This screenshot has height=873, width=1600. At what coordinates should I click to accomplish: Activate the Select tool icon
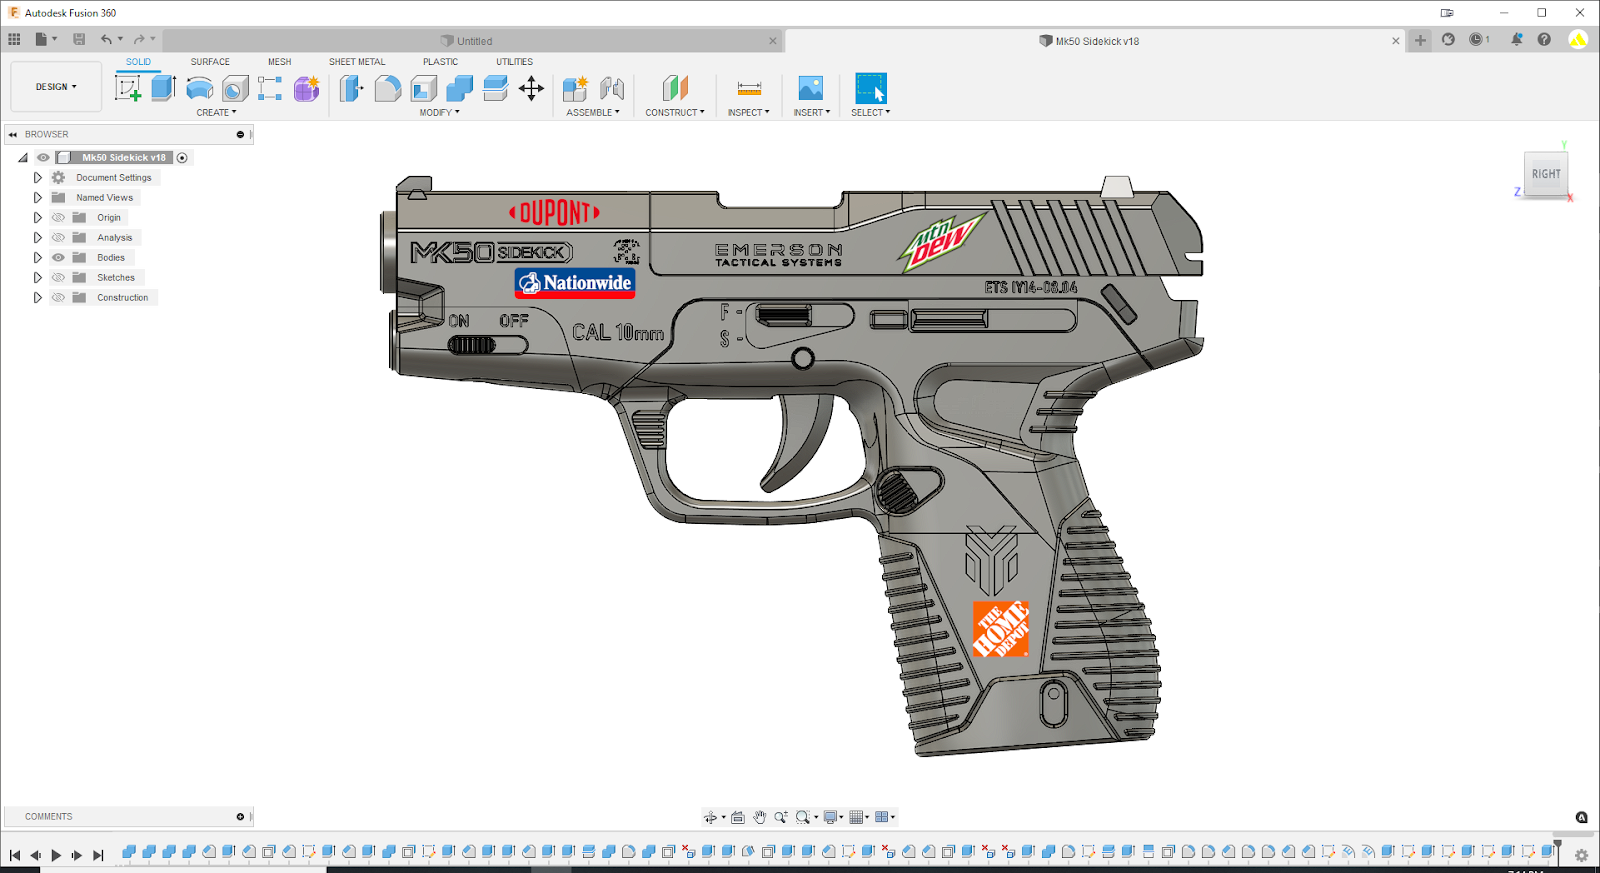871,88
